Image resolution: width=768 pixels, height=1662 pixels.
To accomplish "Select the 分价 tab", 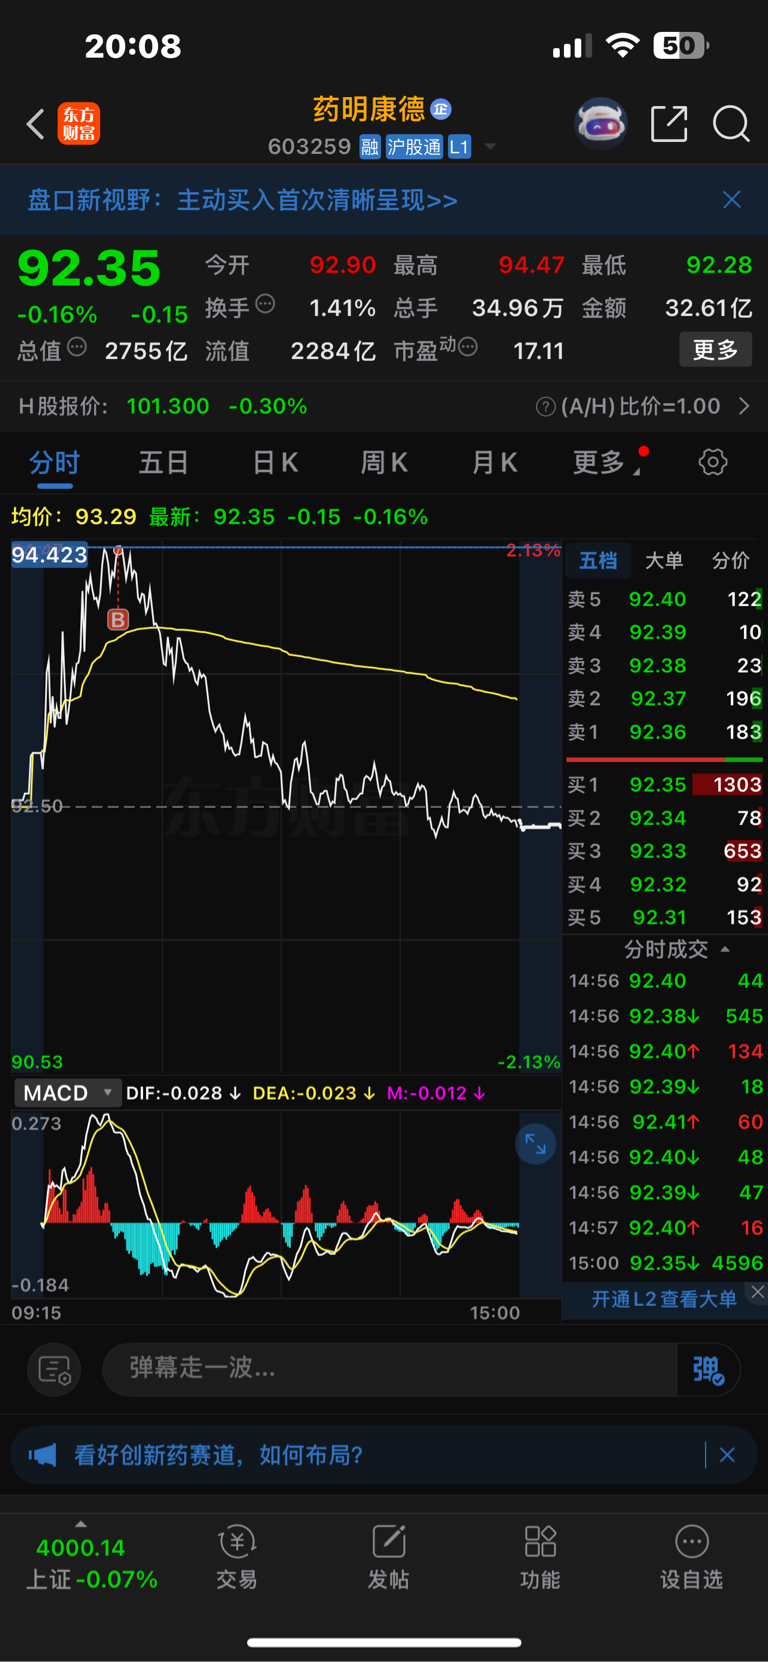I will [x=730, y=561].
